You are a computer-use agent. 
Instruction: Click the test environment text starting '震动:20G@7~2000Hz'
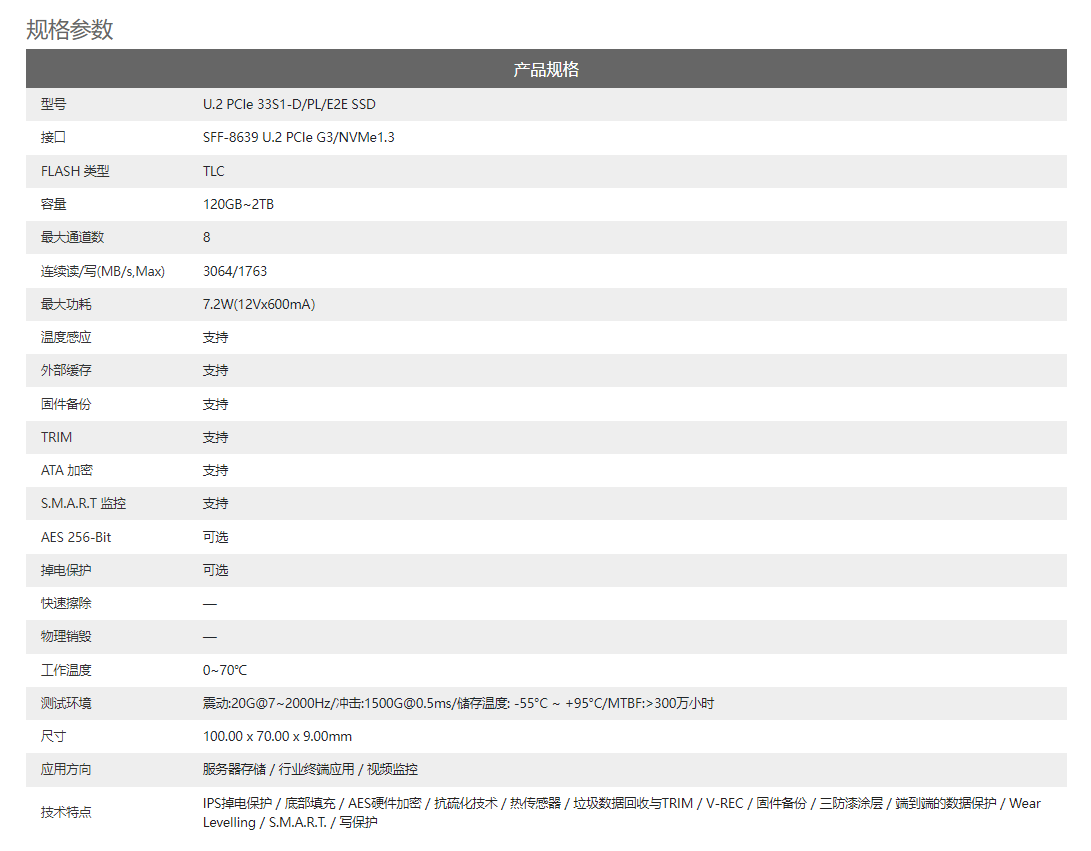[x=459, y=703]
